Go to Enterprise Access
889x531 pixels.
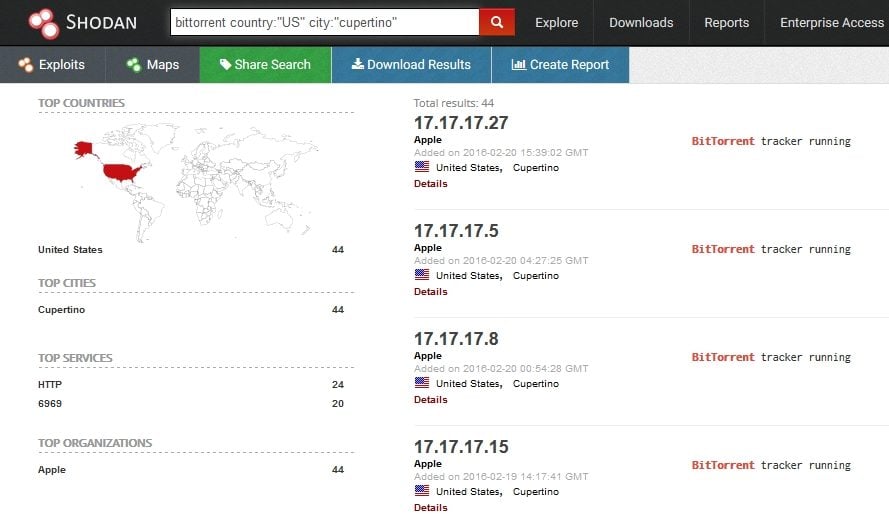(x=832, y=23)
